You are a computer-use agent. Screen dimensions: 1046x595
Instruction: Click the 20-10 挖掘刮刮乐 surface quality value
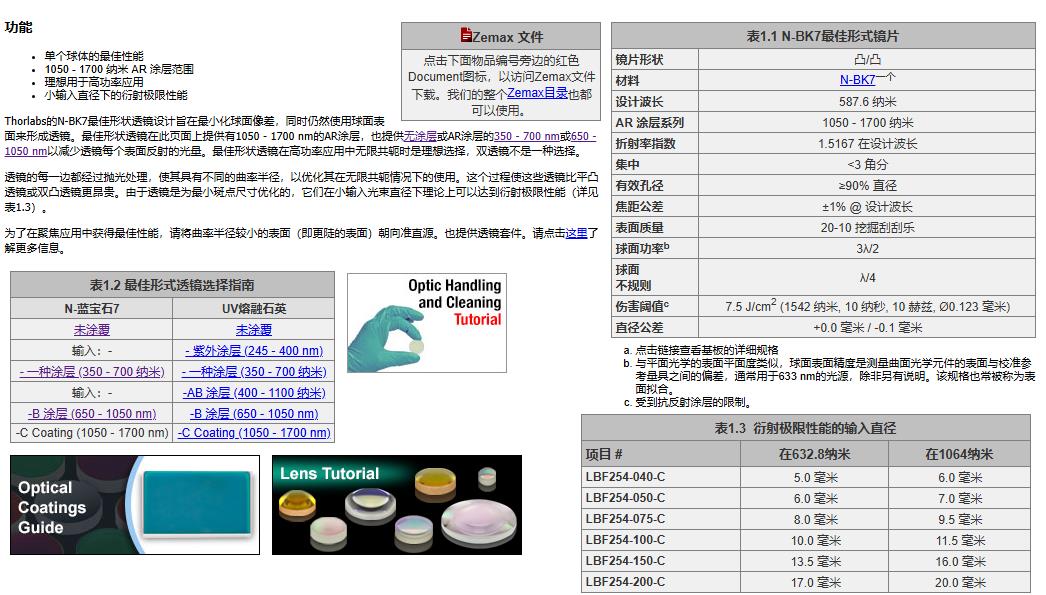pos(867,227)
